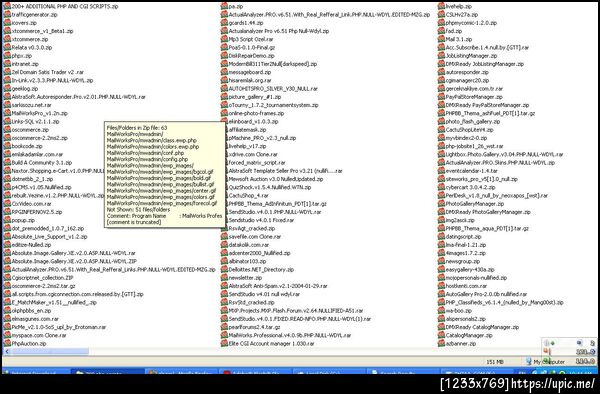The width and height of the screenshot is (600, 394).
Task: Click the archive icon beside livehelp.zip
Action: click(442, 7)
